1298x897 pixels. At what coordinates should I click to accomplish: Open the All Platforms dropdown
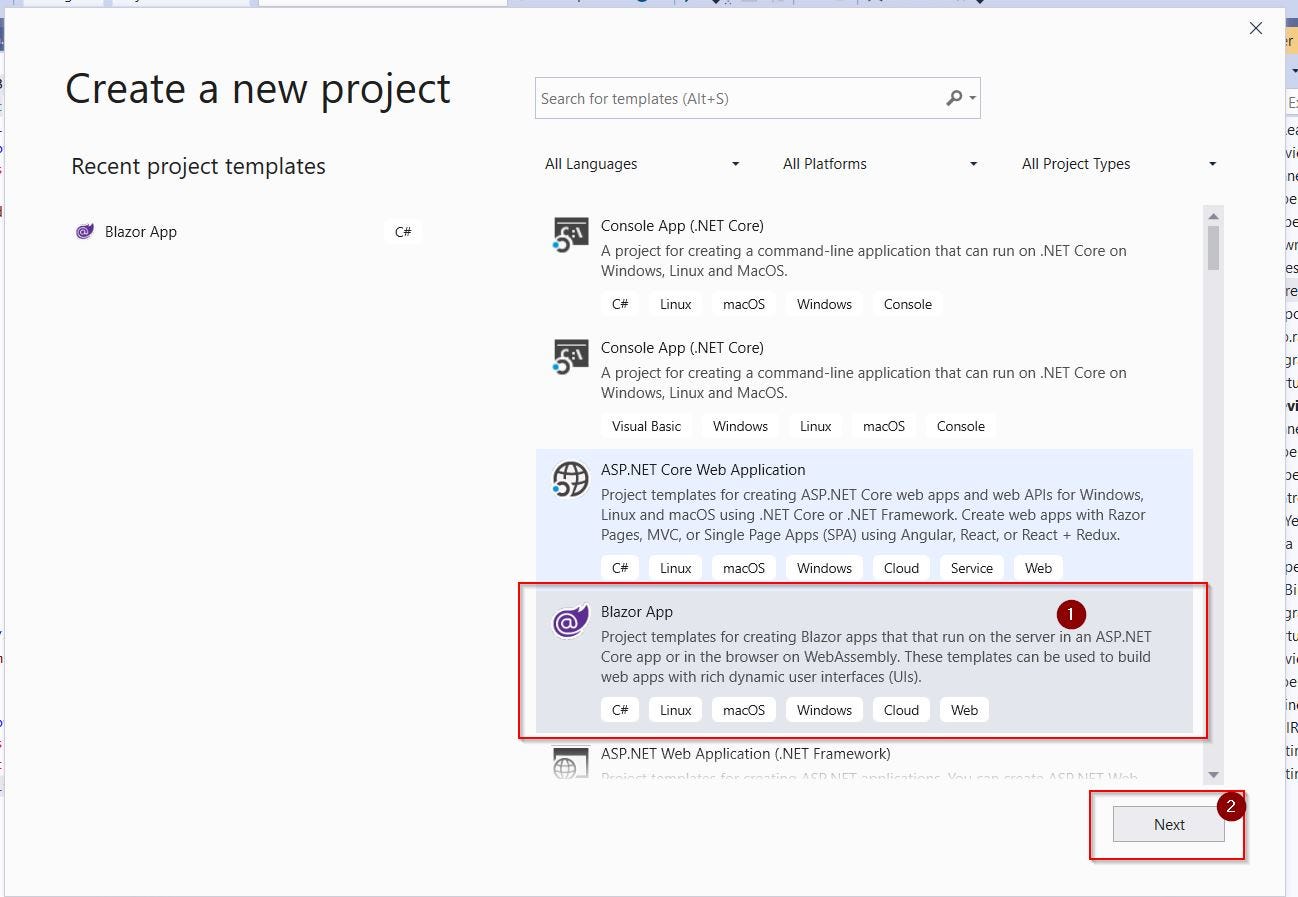(879, 163)
